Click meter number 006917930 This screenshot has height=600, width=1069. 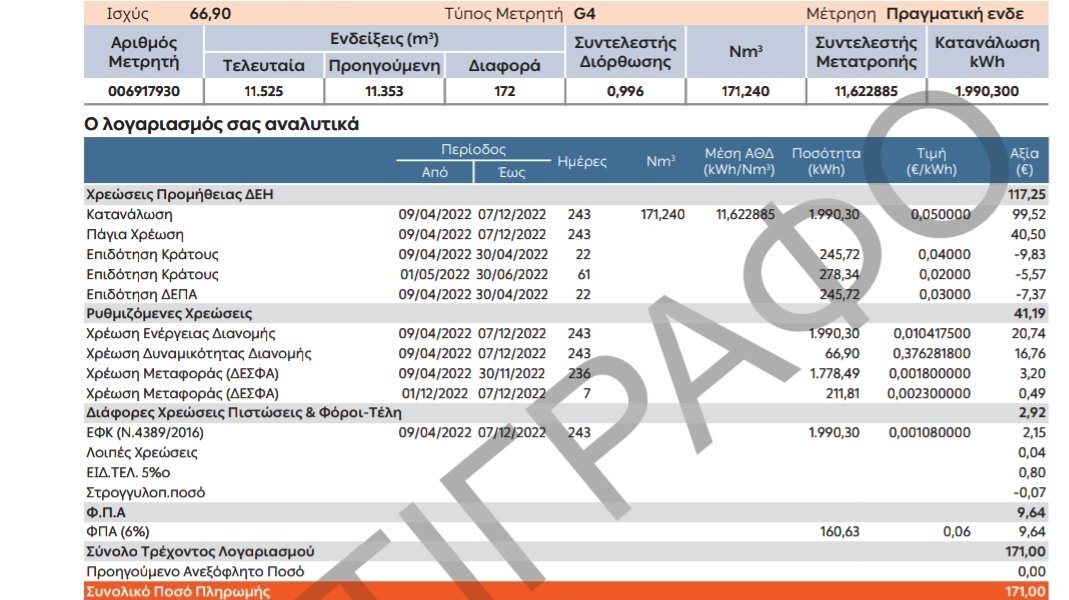[x=144, y=91]
